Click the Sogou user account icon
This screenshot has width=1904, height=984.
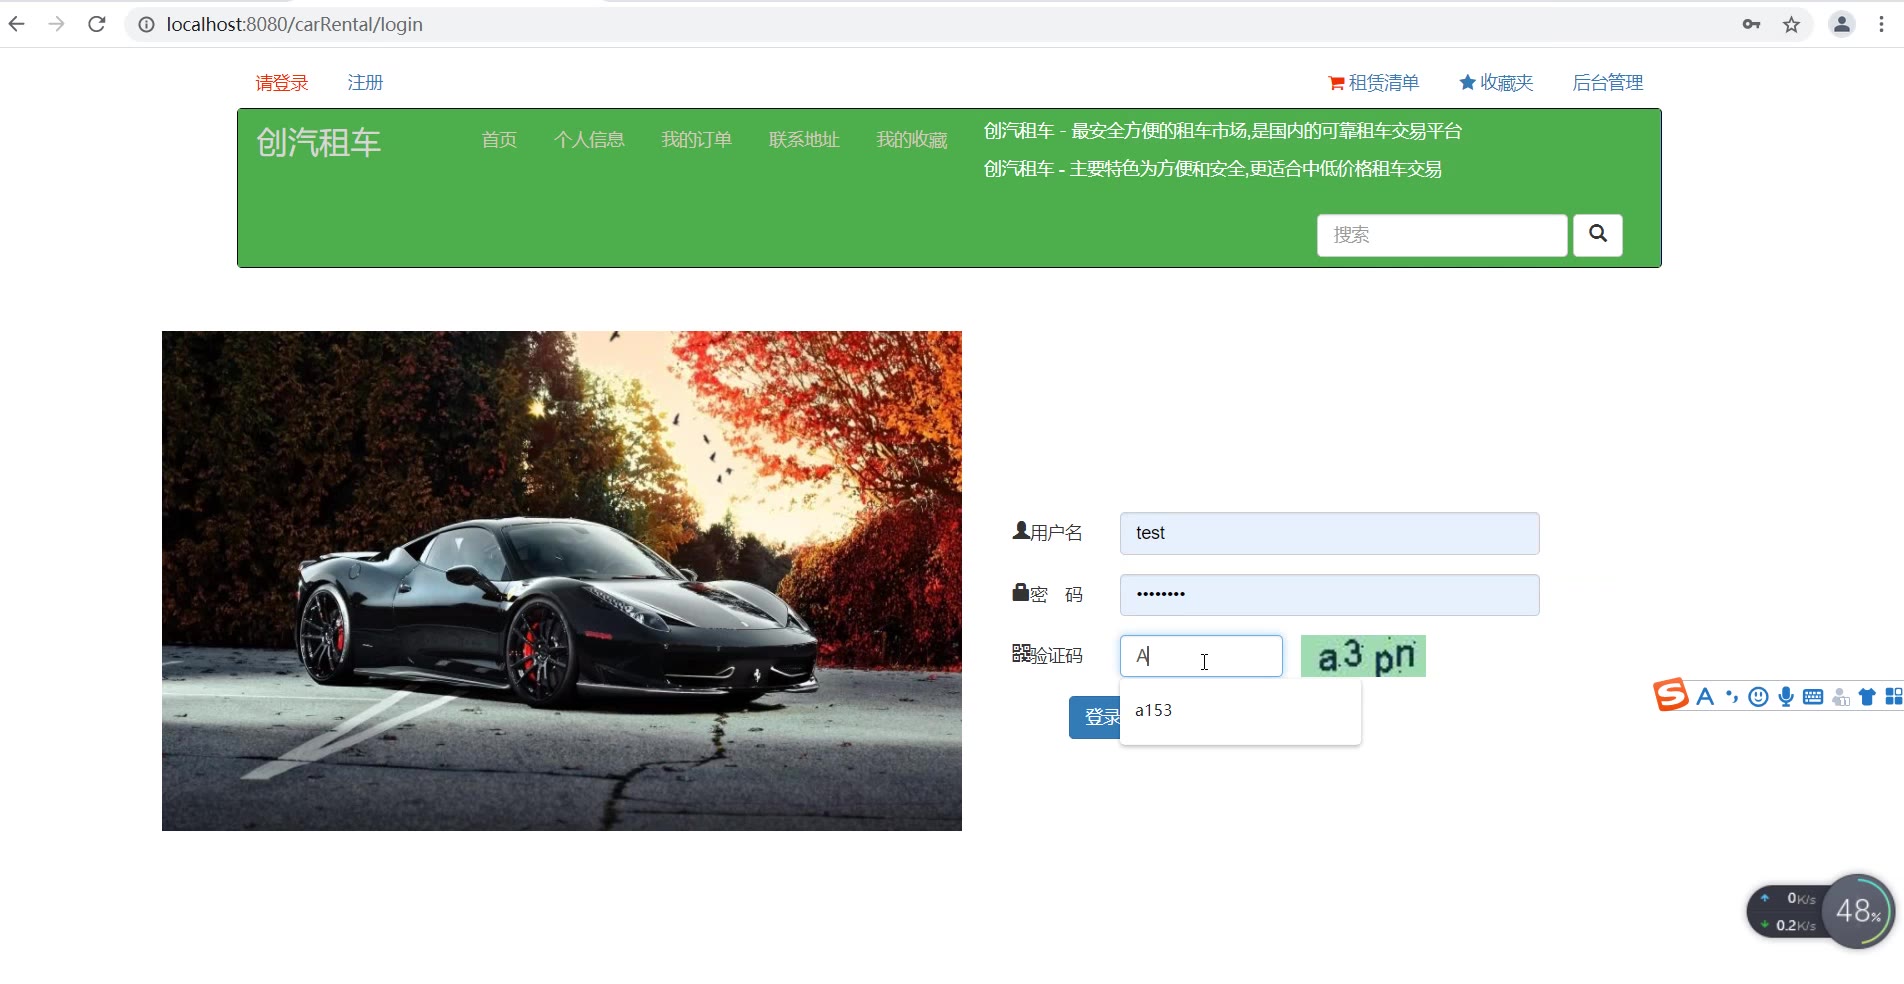1841,697
